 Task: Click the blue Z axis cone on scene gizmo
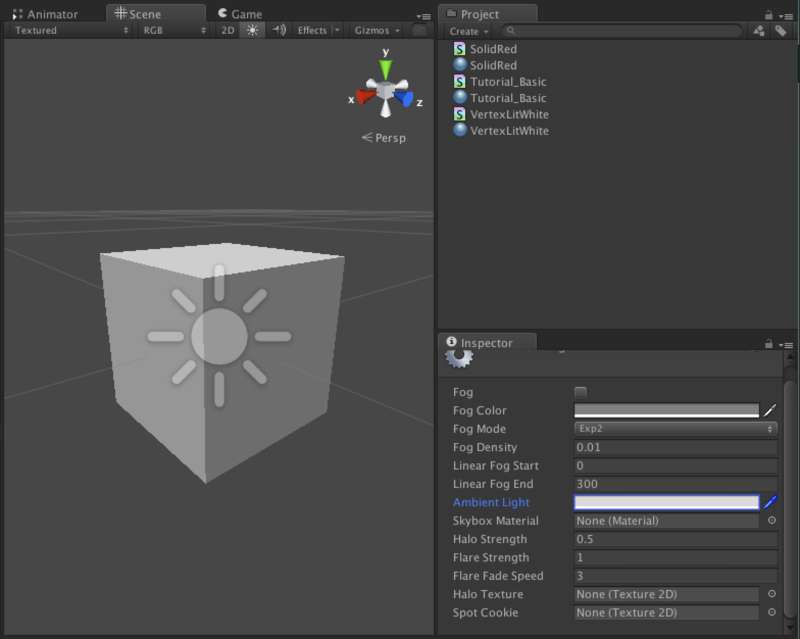[x=405, y=98]
